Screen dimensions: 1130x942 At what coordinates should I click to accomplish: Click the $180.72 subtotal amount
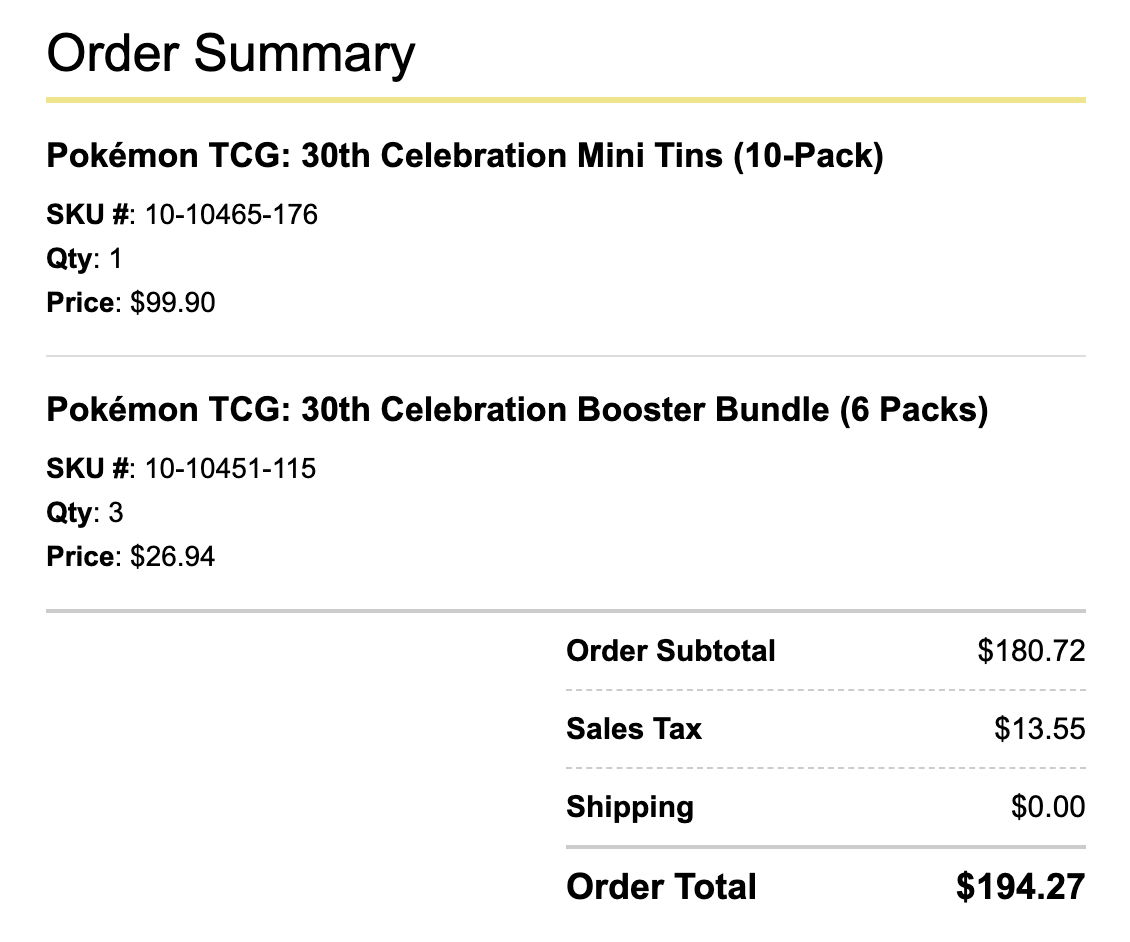(1031, 651)
